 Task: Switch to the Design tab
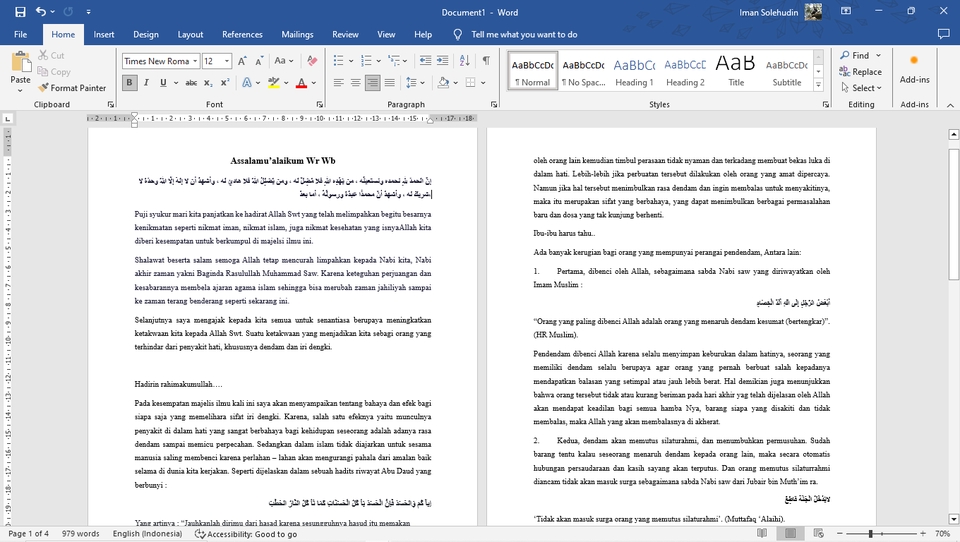tap(146, 34)
